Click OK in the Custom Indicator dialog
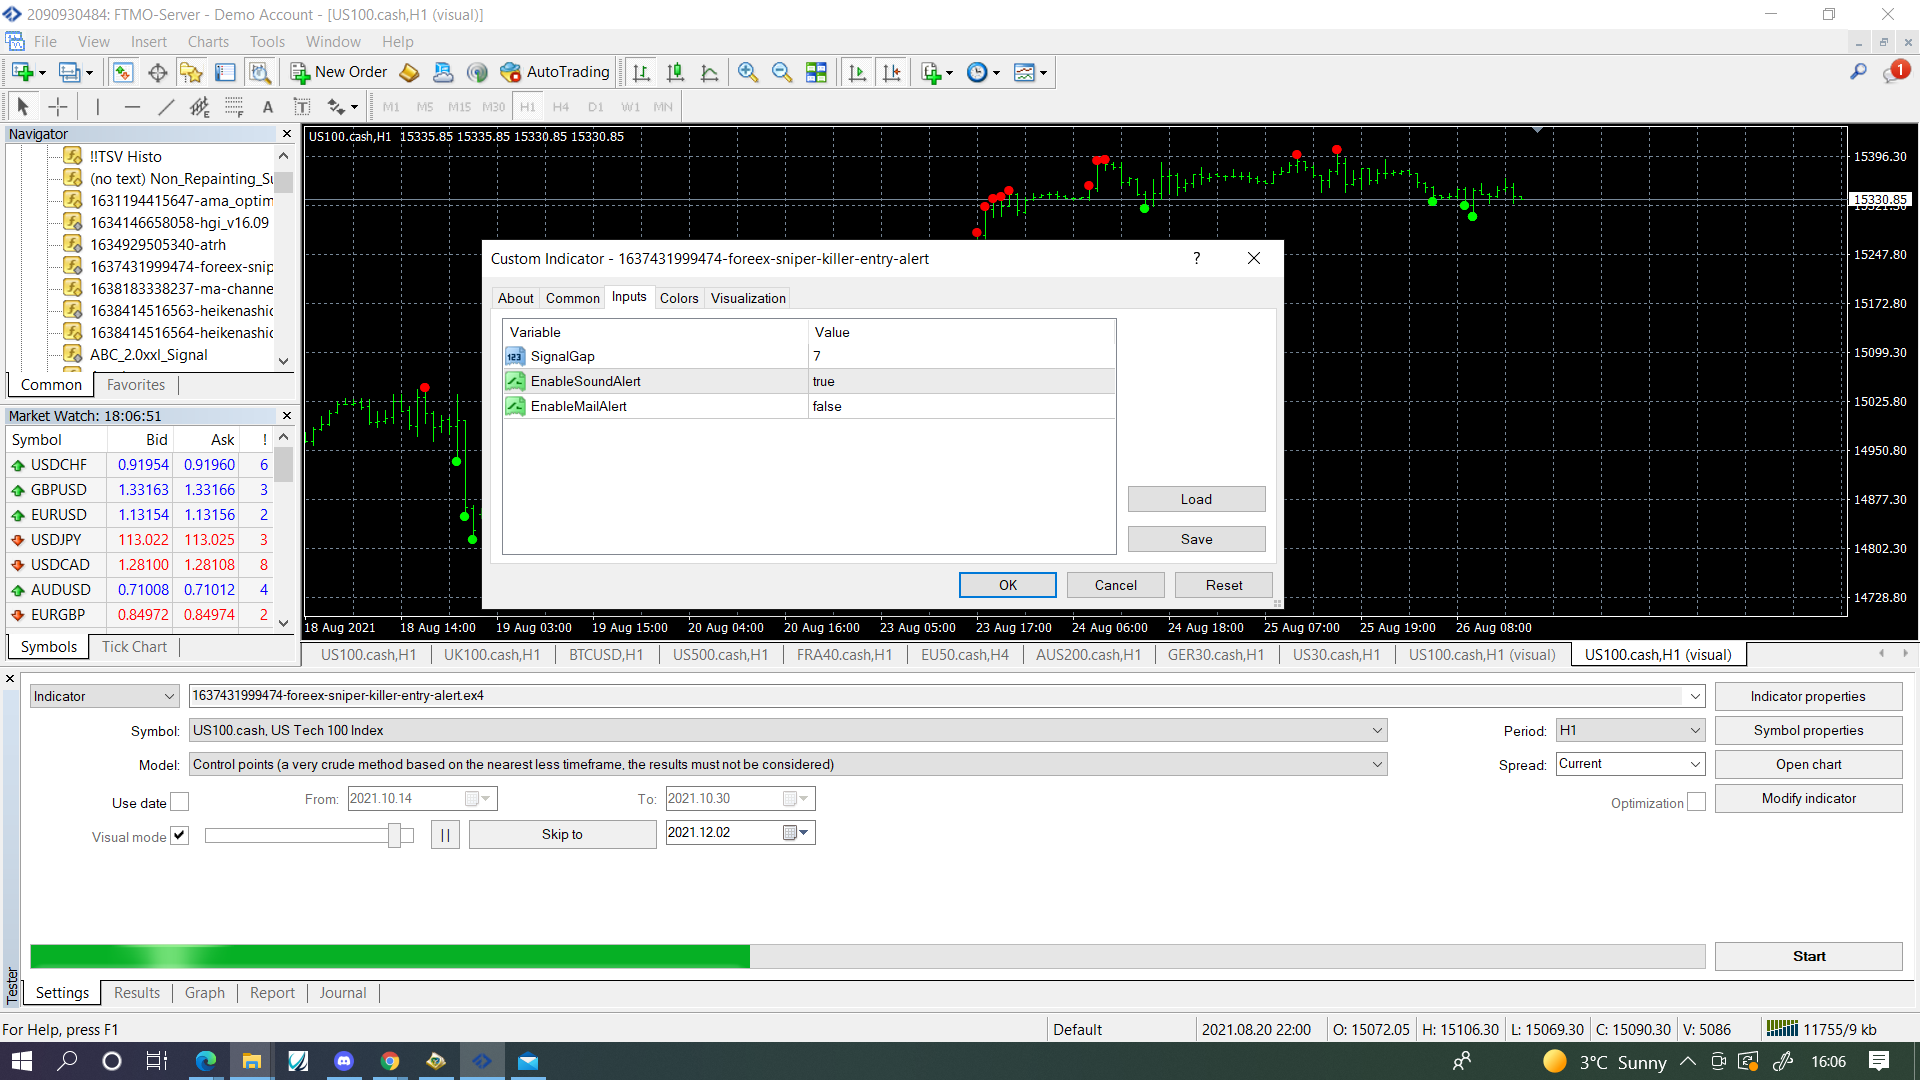This screenshot has width=1920, height=1080. point(1008,585)
